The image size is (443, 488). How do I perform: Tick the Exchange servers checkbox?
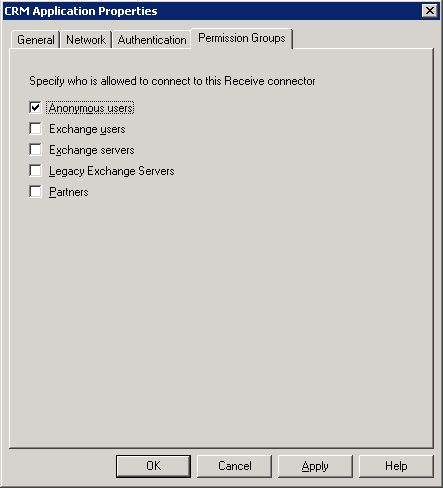tap(35, 150)
